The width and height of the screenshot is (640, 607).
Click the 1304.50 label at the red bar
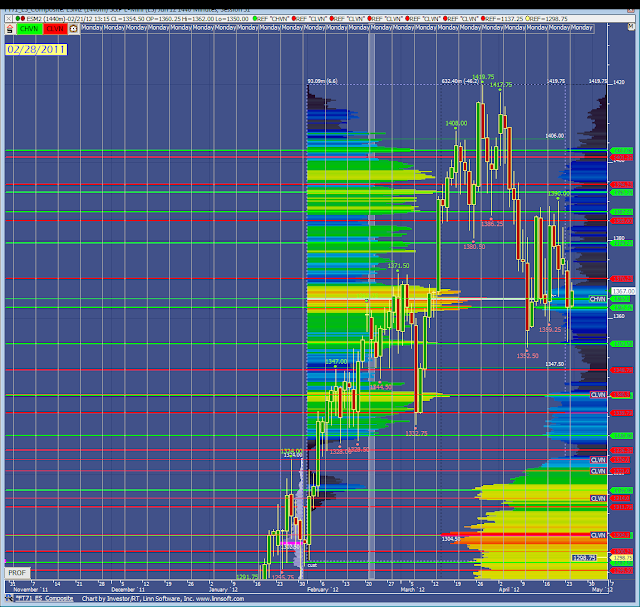[451, 539]
